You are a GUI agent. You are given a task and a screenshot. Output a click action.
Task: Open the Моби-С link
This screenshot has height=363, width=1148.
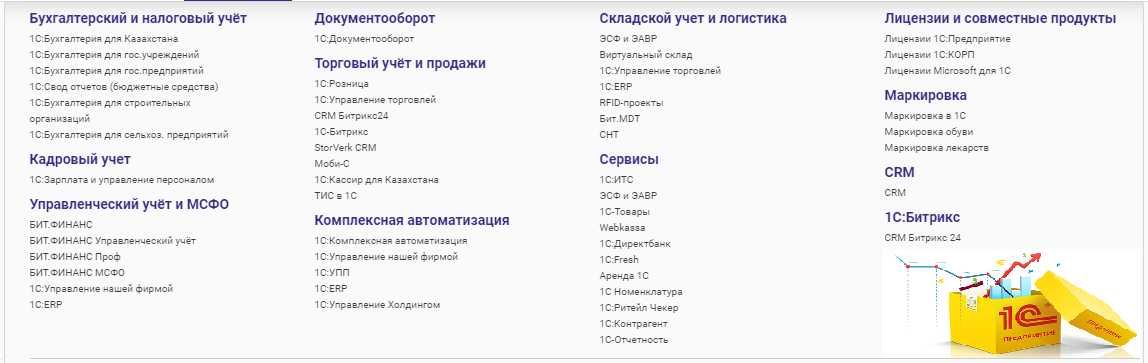pyautogui.click(x=332, y=164)
